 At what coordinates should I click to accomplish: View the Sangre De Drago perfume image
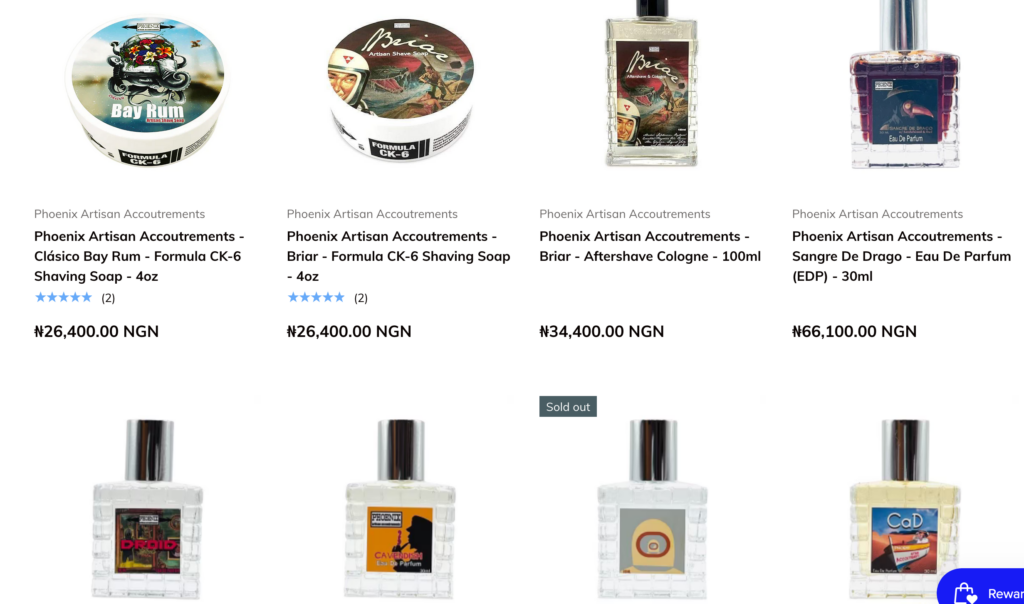coord(904,85)
